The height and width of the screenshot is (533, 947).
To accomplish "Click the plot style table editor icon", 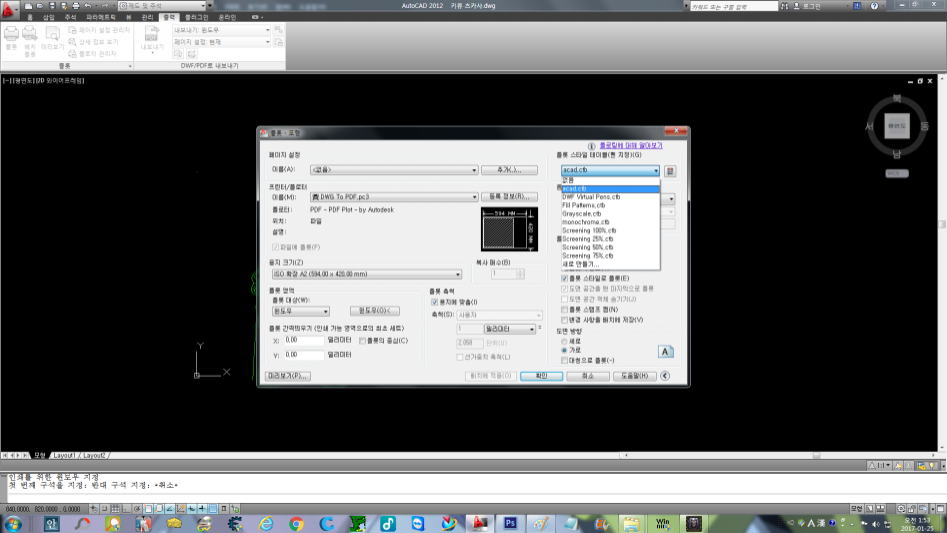I will click(x=670, y=171).
